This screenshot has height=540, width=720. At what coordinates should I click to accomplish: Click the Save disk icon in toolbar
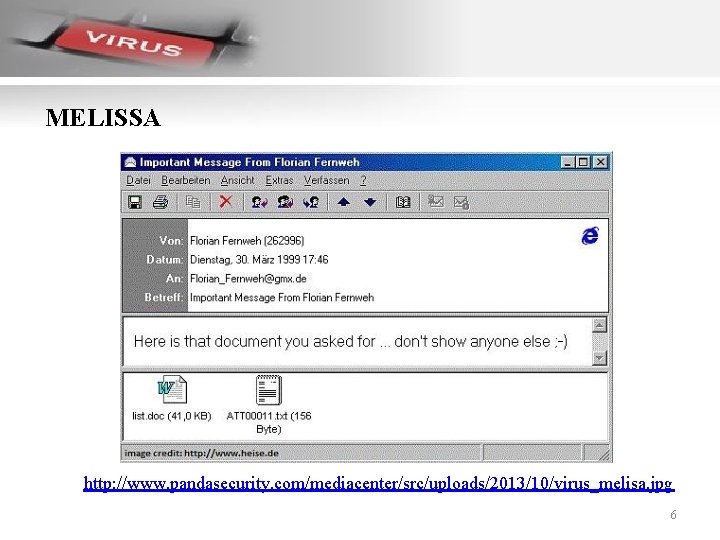coord(135,202)
